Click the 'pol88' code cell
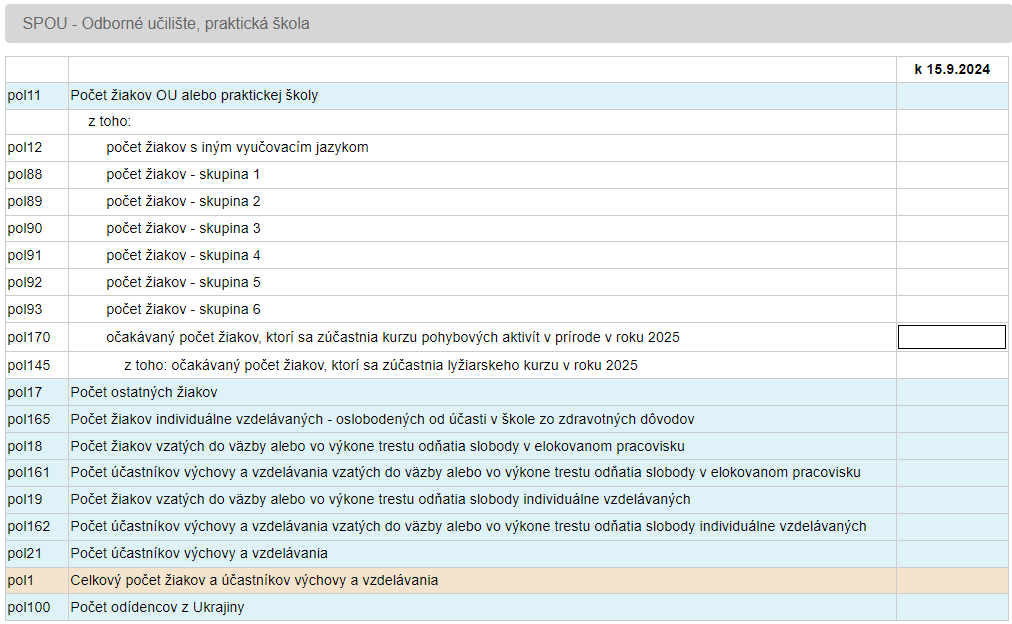 pos(37,175)
